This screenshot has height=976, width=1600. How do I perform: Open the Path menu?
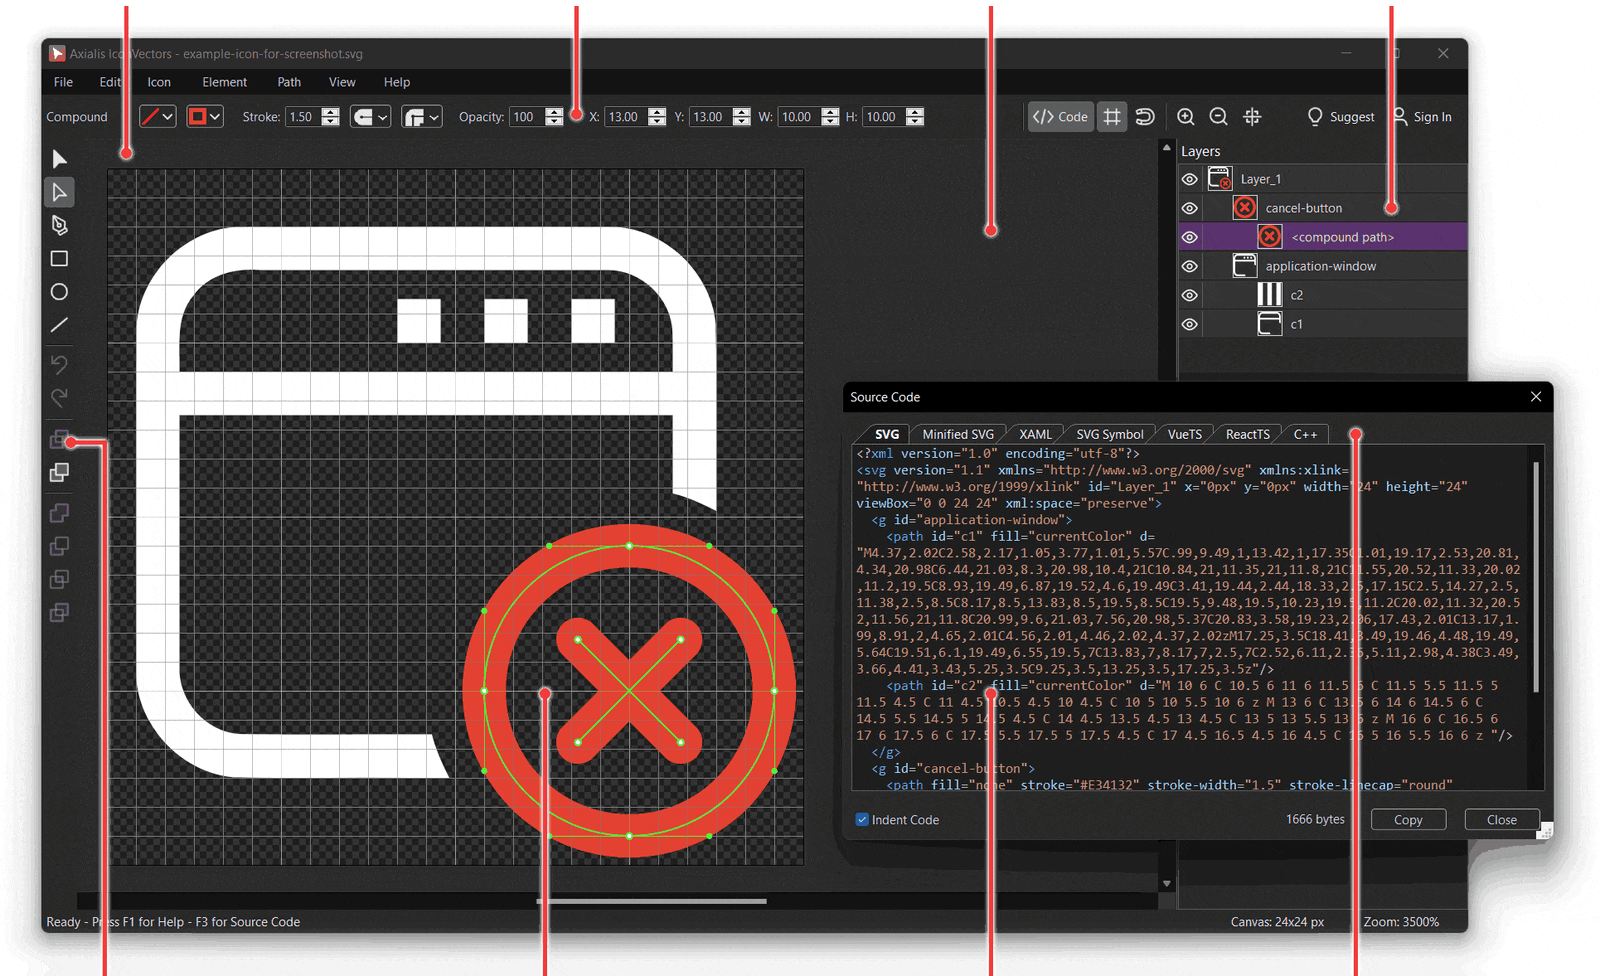[289, 82]
